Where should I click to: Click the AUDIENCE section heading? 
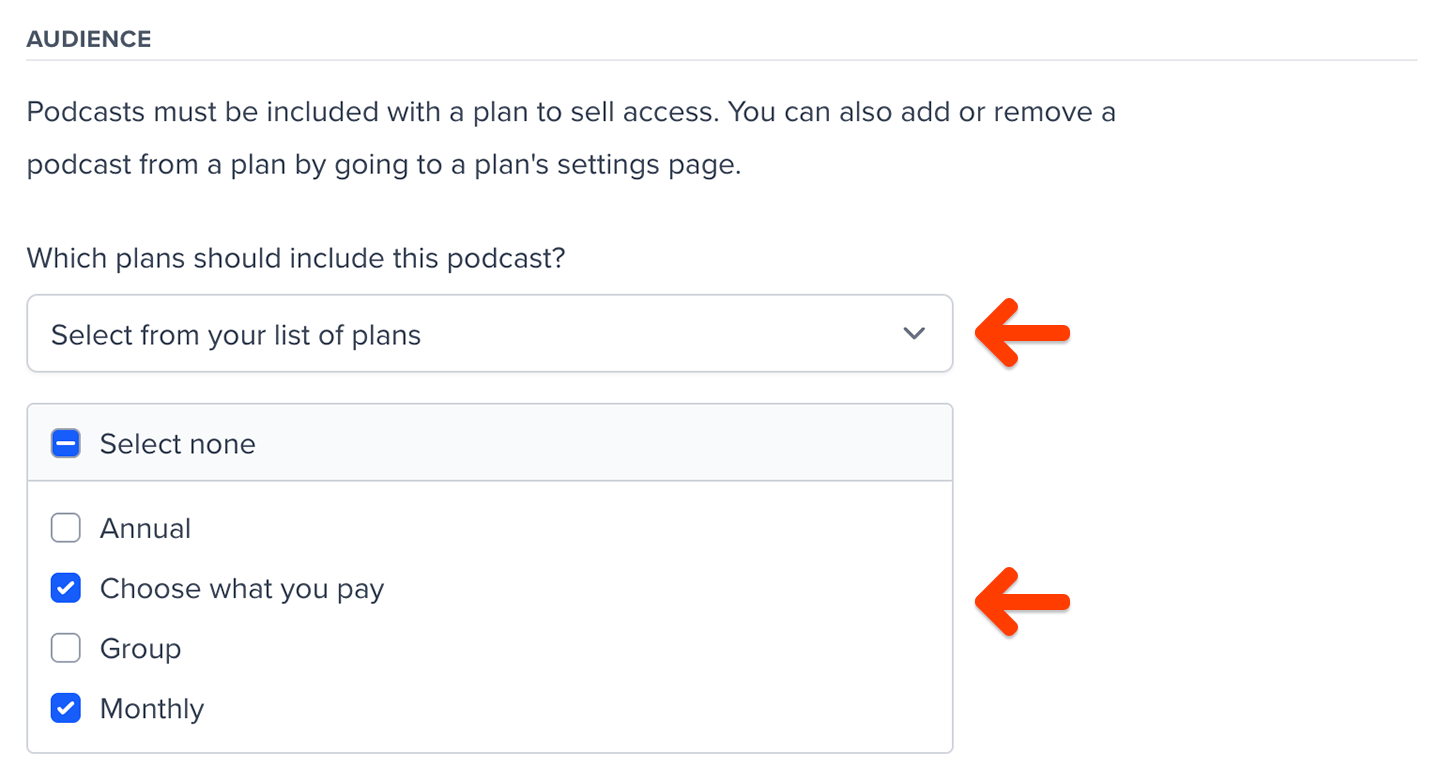(89, 38)
